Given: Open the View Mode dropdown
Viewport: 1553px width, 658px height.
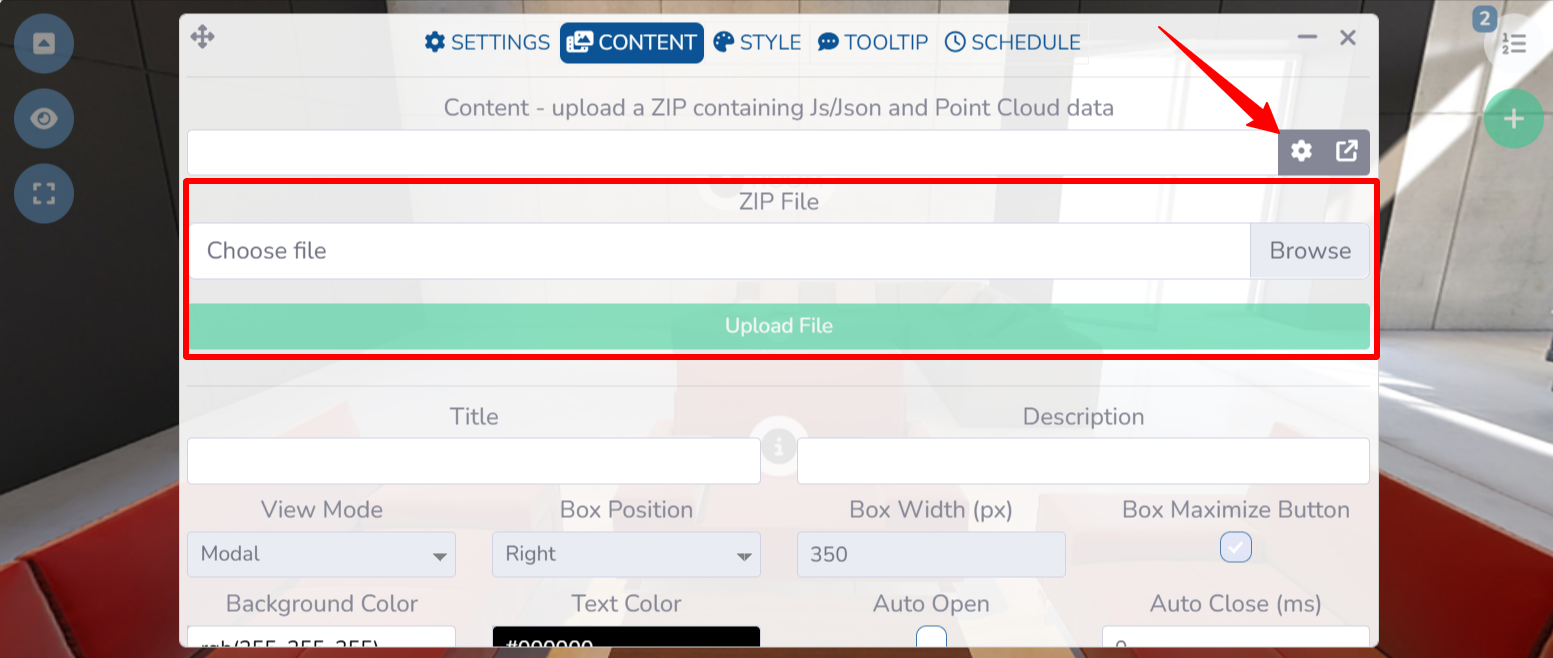Looking at the screenshot, I should pos(321,554).
